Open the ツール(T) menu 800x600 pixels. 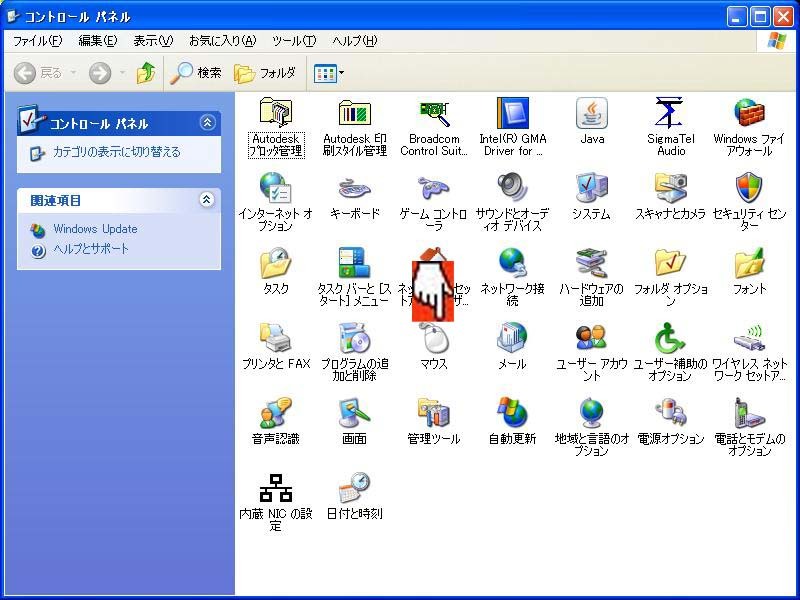coord(293,41)
